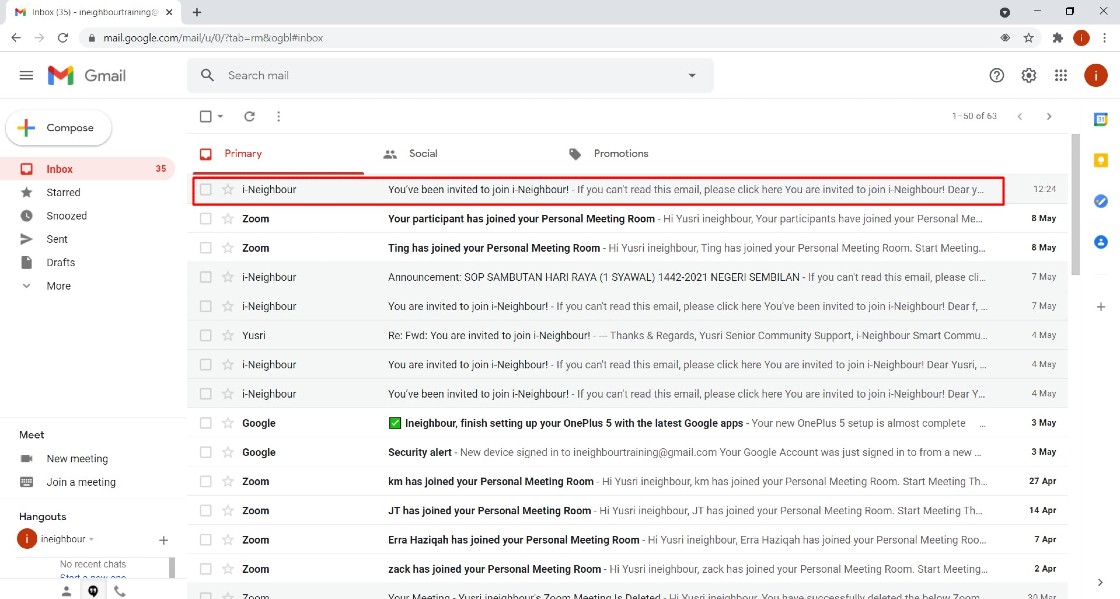Open Hangouts conversations icon
1120x599 pixels.
click(x=93, y=591)
